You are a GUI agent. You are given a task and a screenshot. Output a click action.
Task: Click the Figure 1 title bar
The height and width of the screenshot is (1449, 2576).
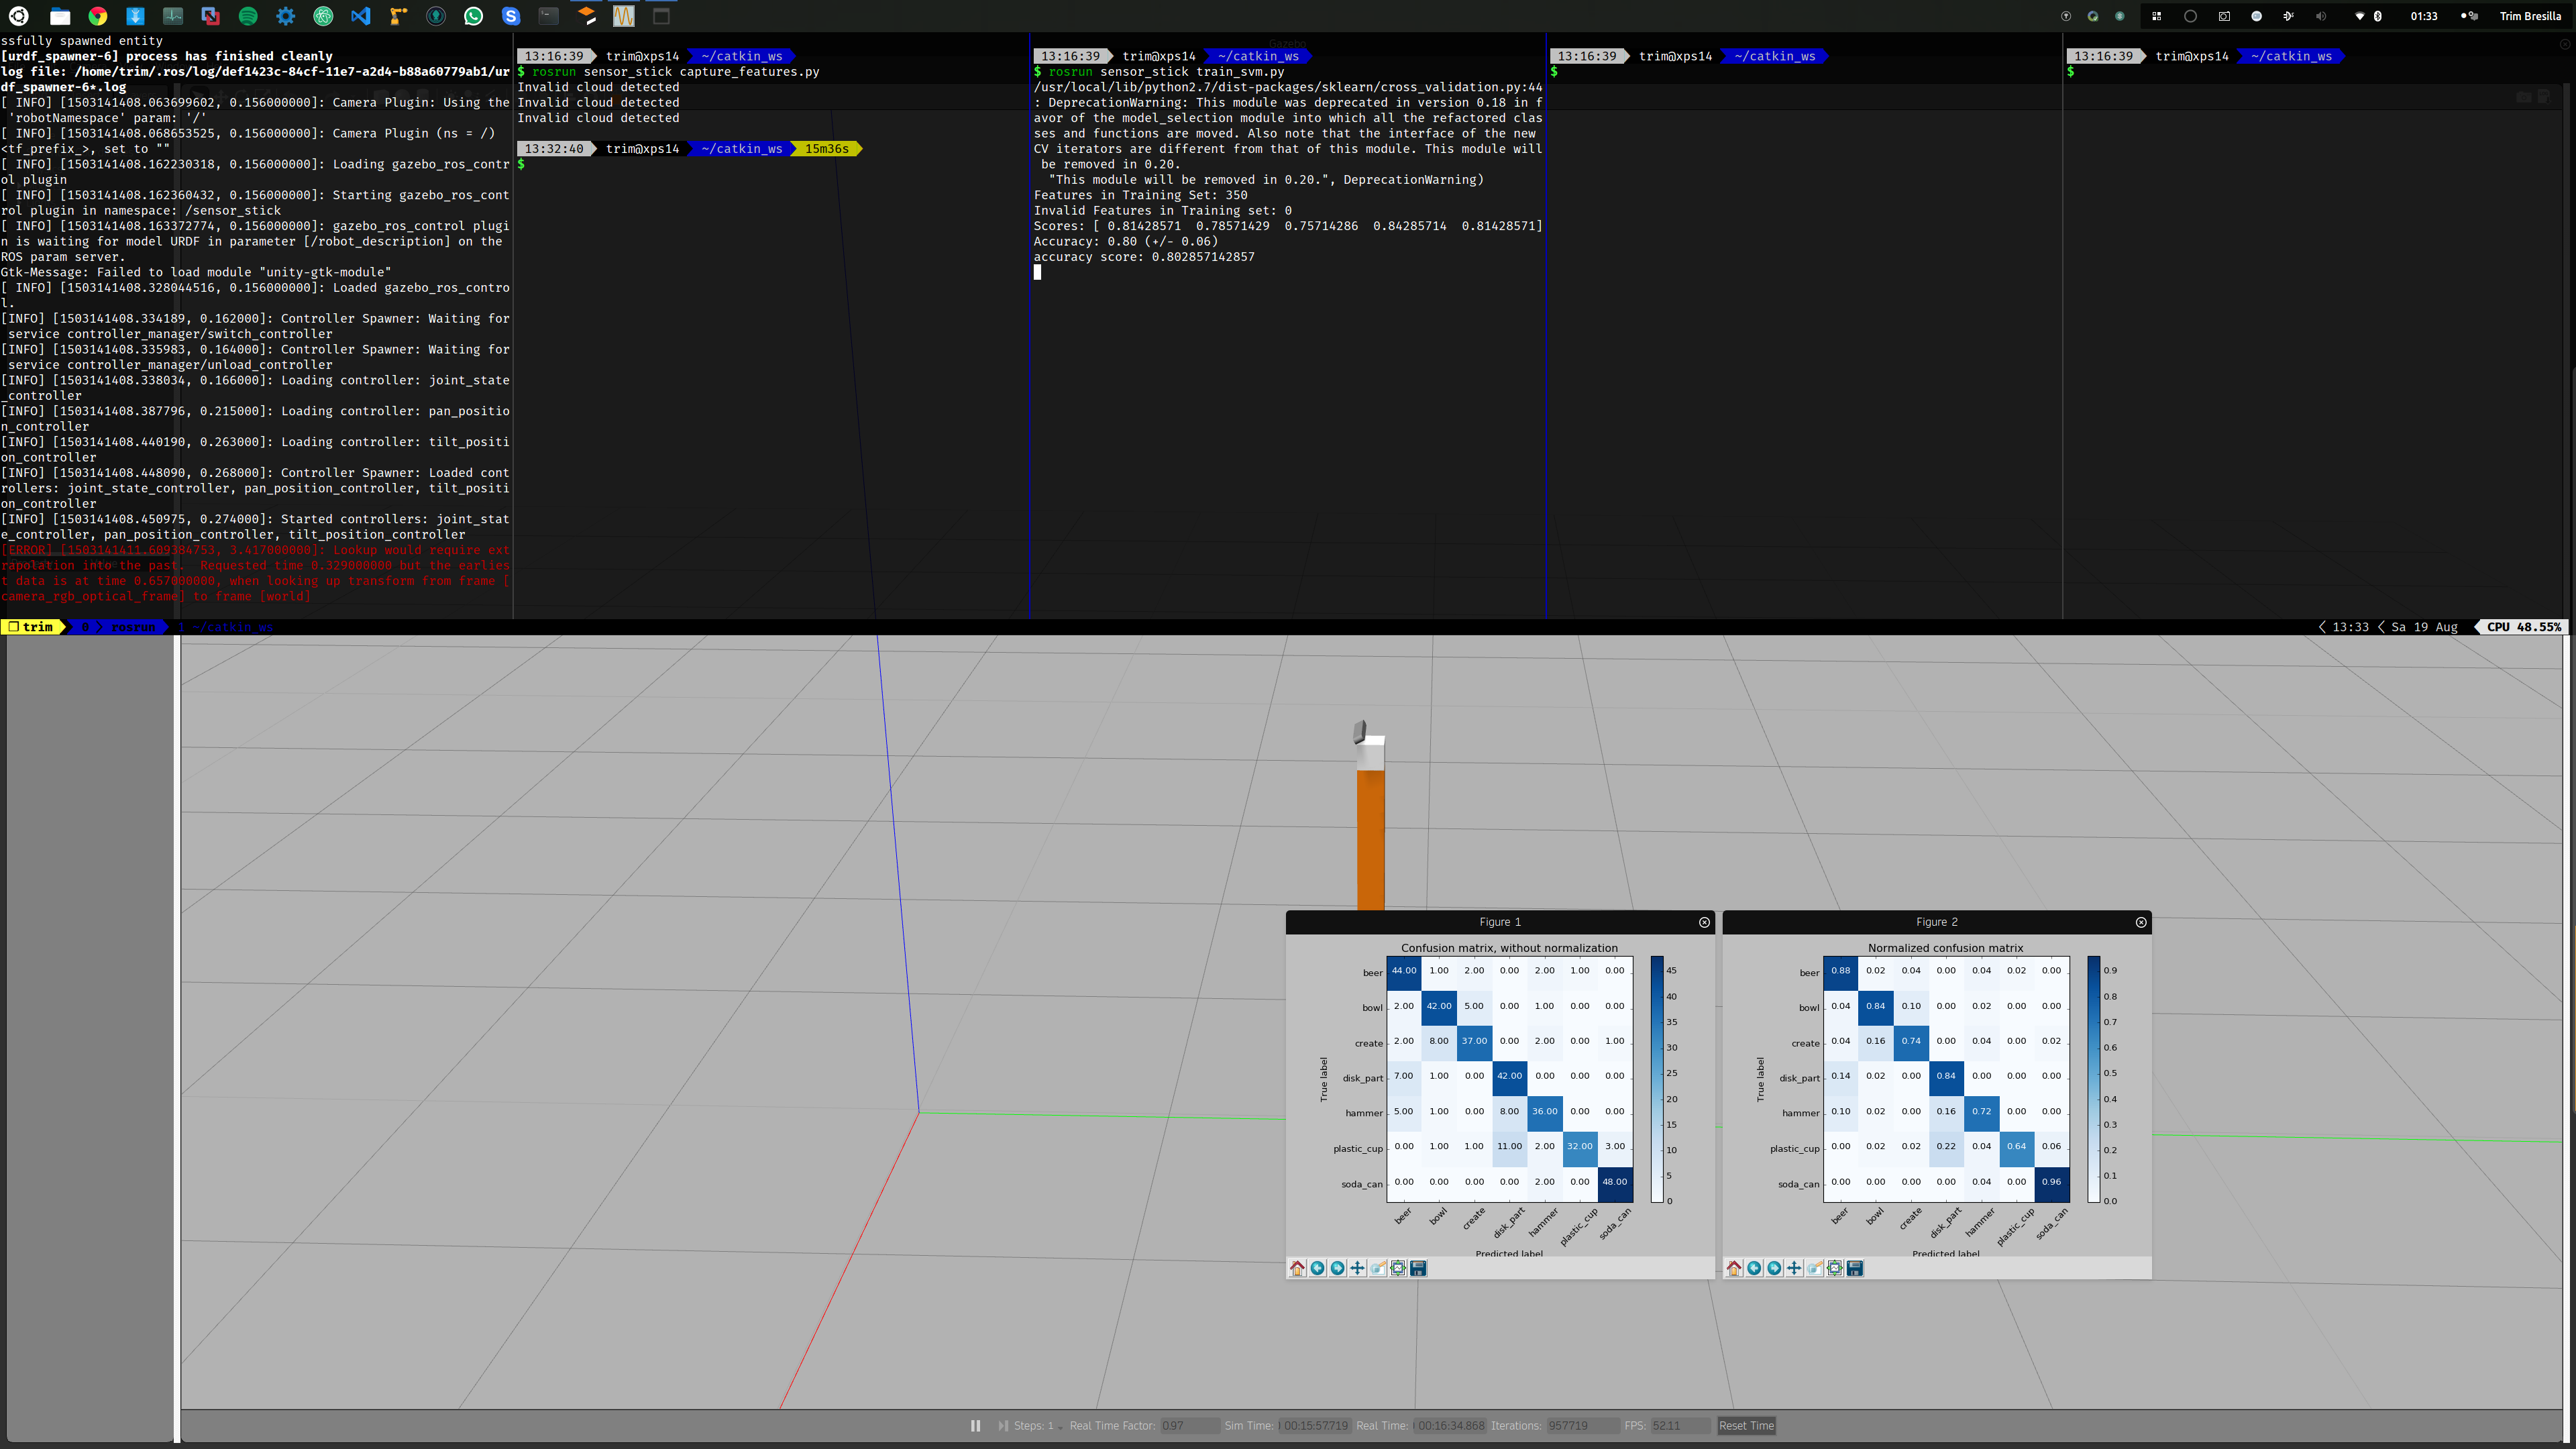[1499, 922]
